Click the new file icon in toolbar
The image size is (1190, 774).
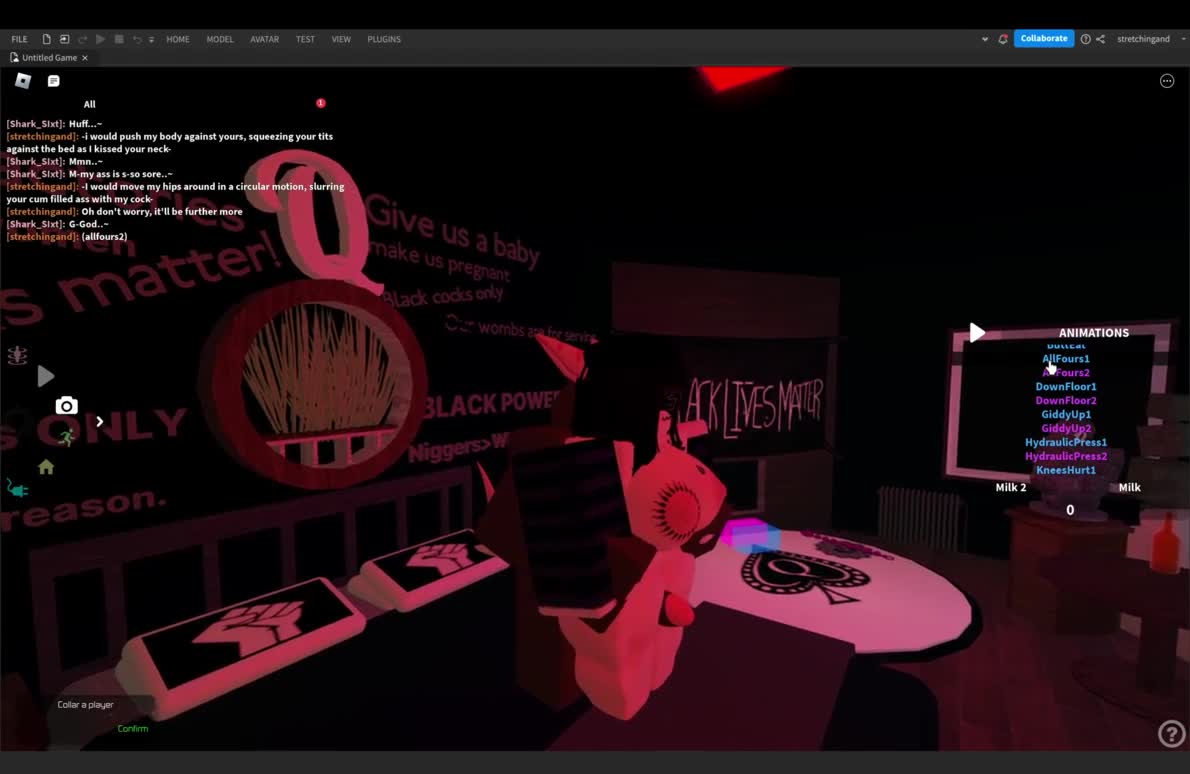46,39
